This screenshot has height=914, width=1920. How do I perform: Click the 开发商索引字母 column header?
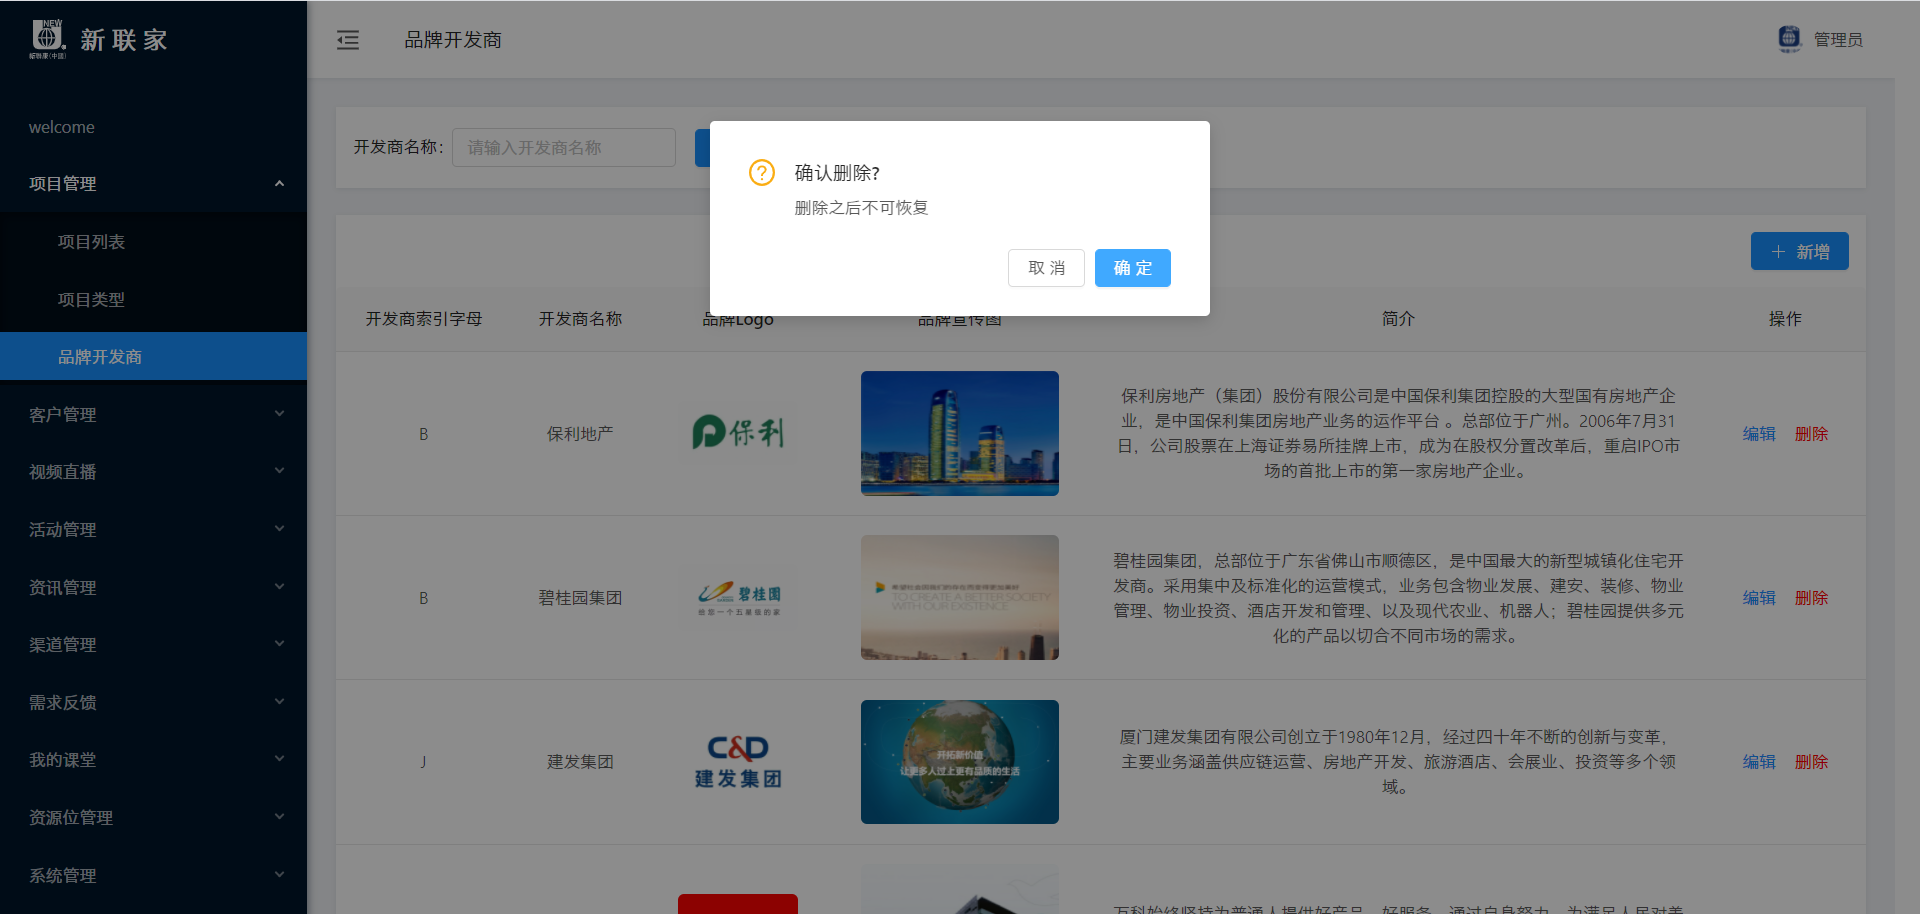(424, 319)
